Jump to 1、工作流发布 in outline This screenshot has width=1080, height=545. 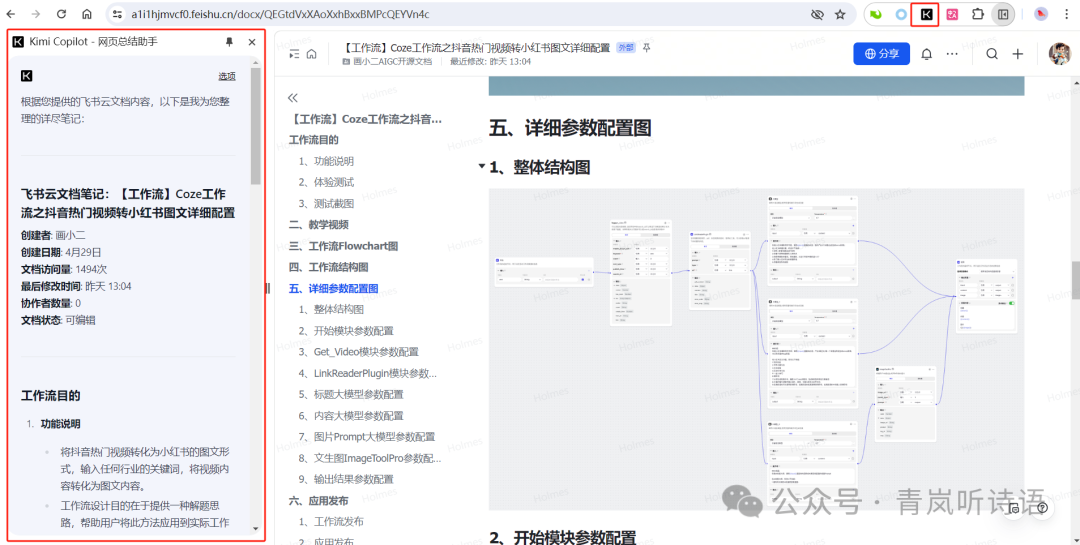[331, 521]
